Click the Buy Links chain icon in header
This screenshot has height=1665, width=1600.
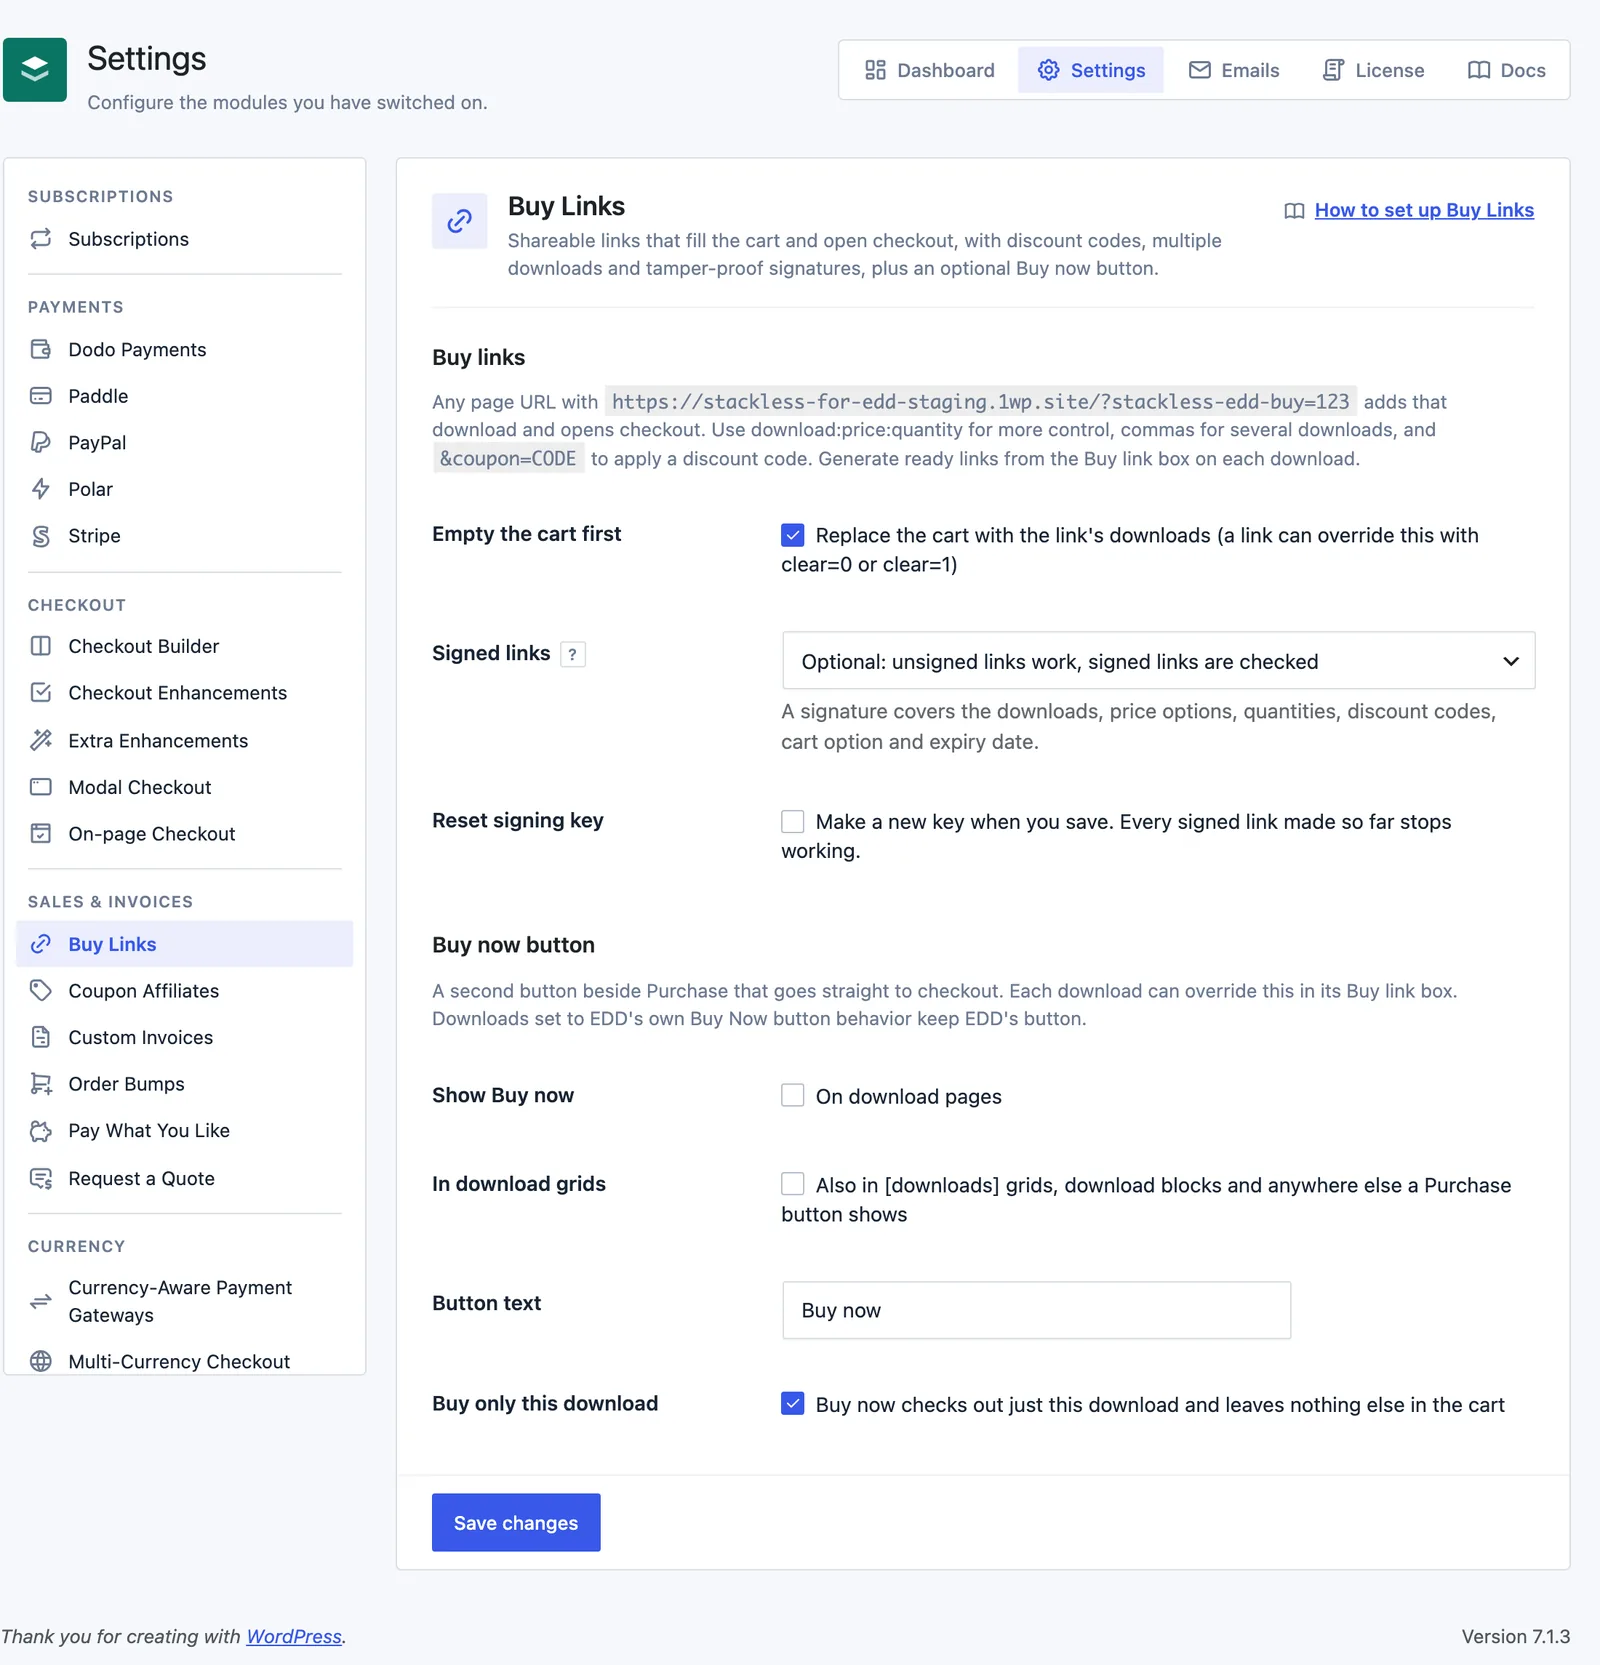pyautogui.click(x=460, y=221)
